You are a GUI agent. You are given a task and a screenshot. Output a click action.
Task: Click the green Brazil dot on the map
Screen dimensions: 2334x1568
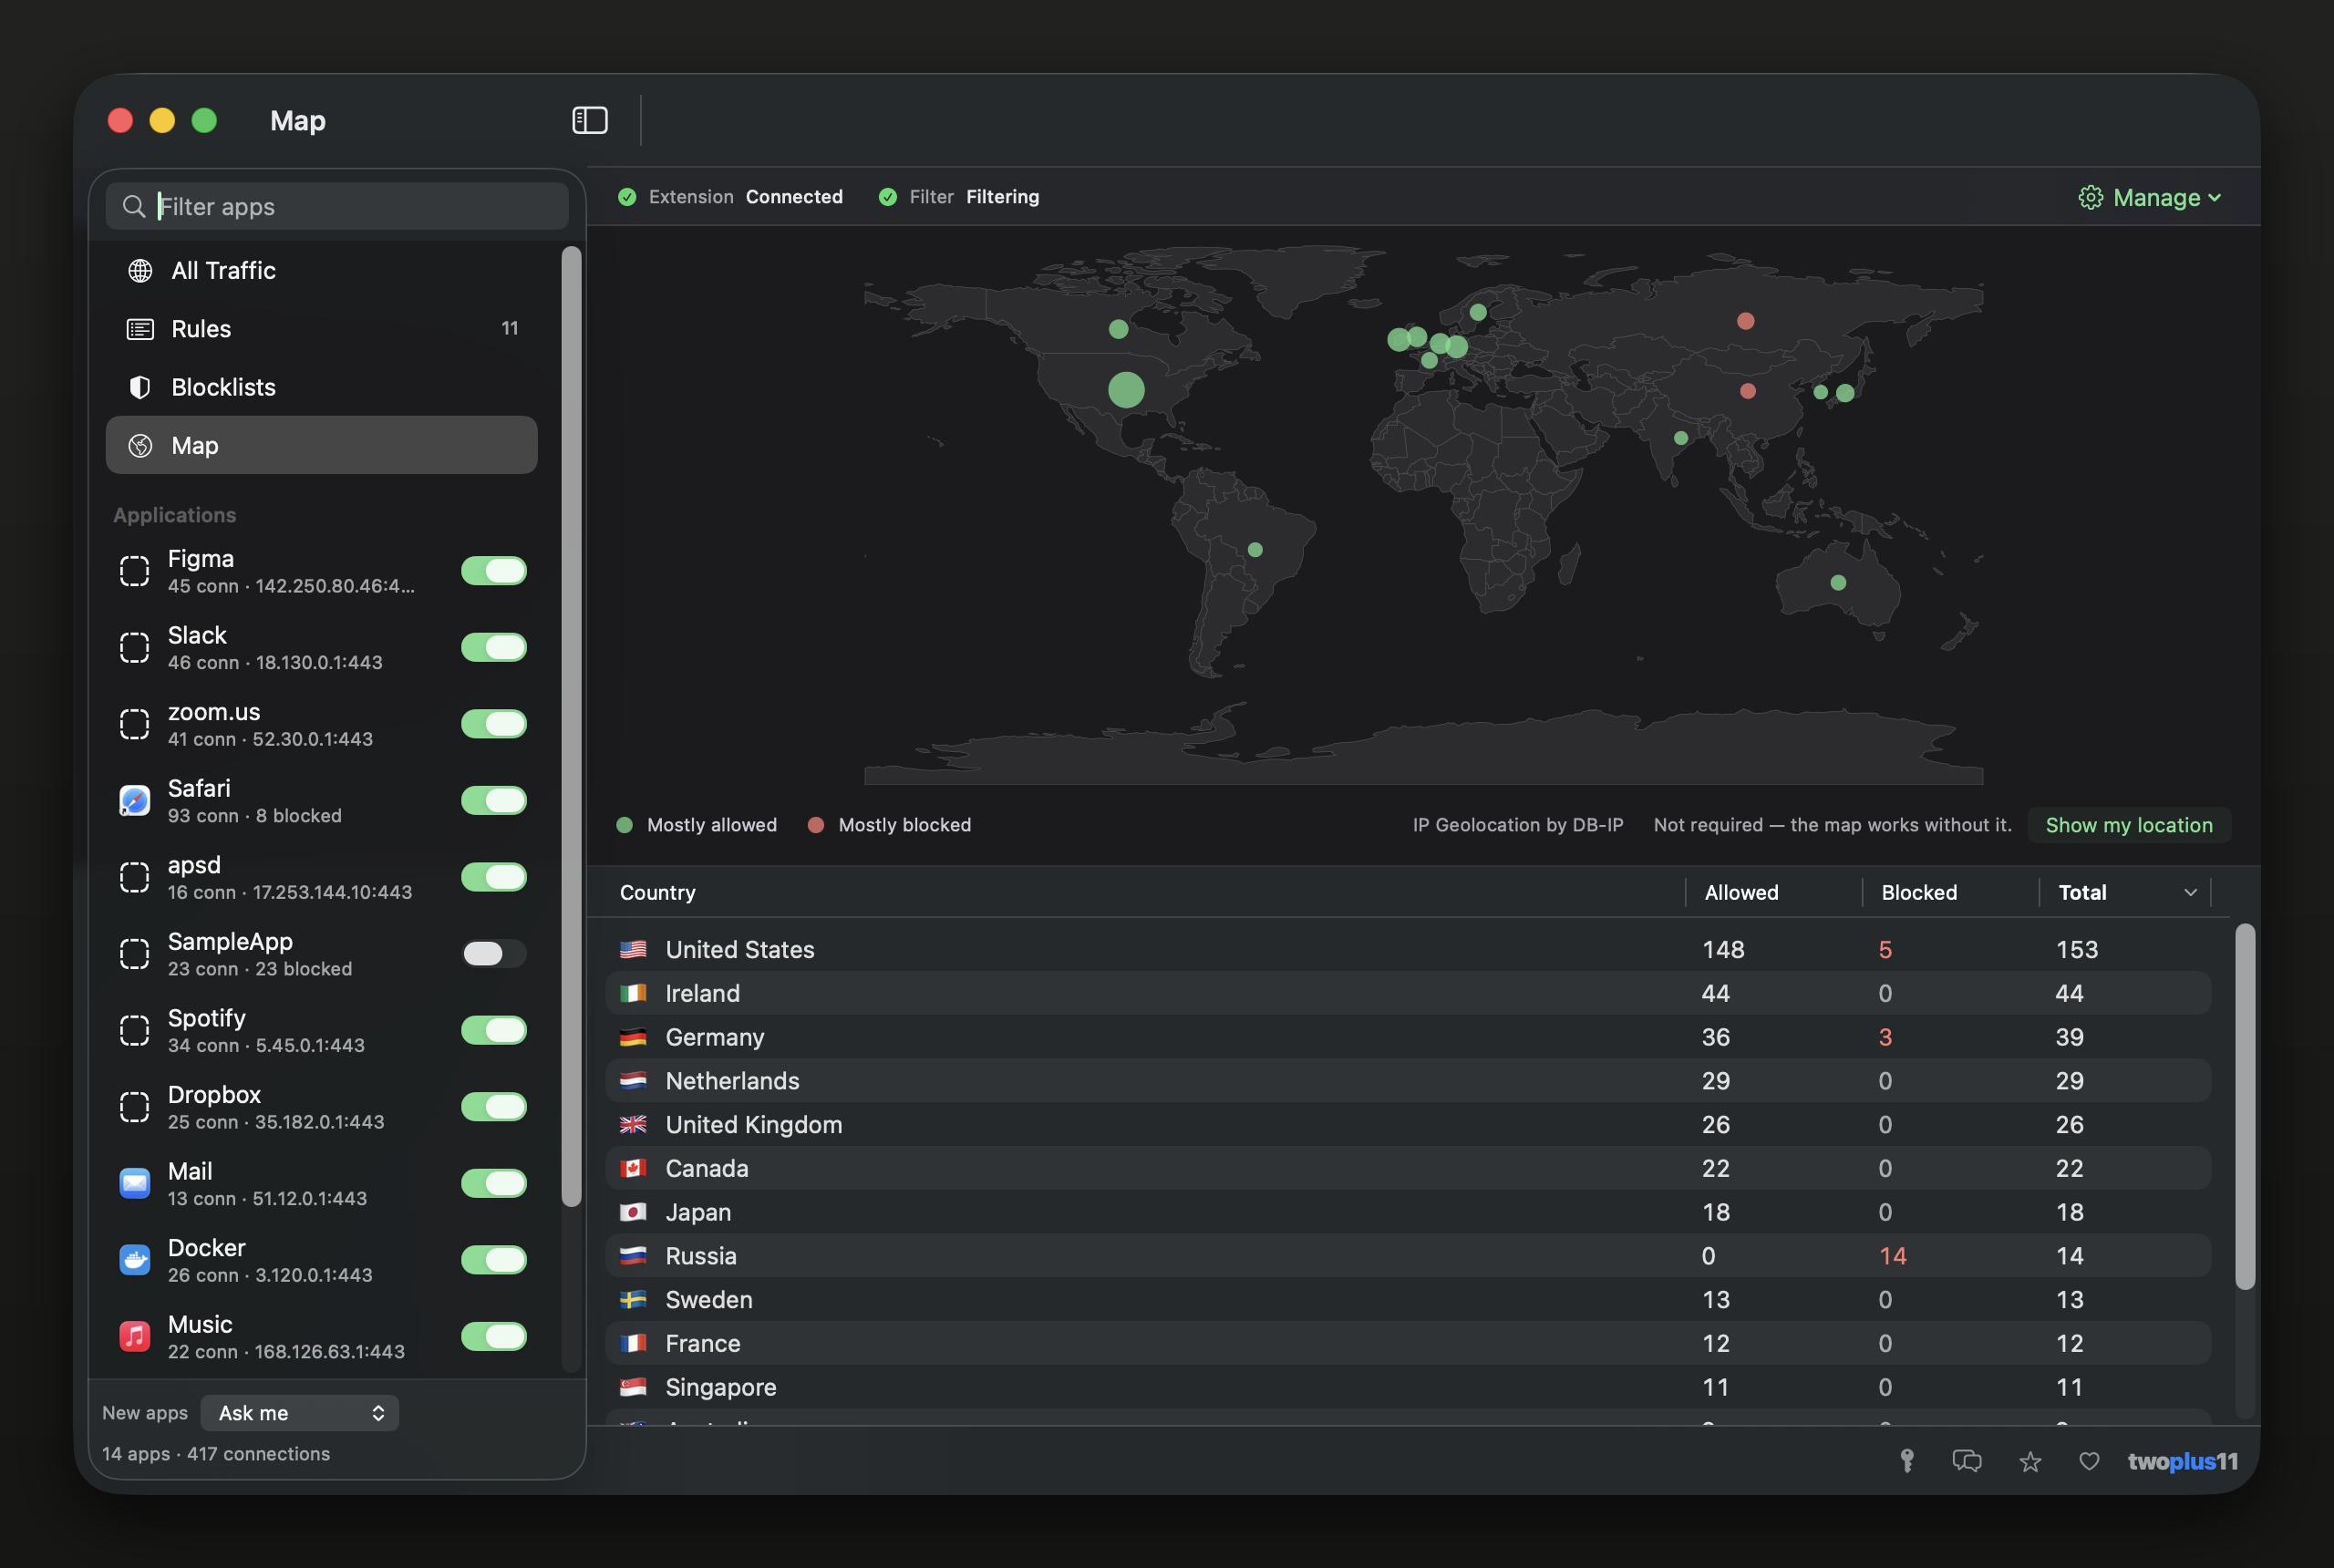pos(1255,550)
